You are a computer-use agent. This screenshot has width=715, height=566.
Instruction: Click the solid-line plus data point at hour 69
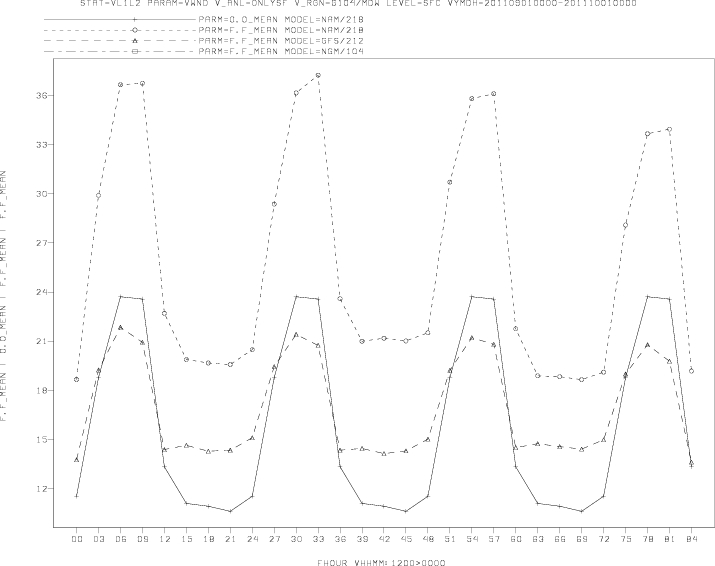[581, 511]
